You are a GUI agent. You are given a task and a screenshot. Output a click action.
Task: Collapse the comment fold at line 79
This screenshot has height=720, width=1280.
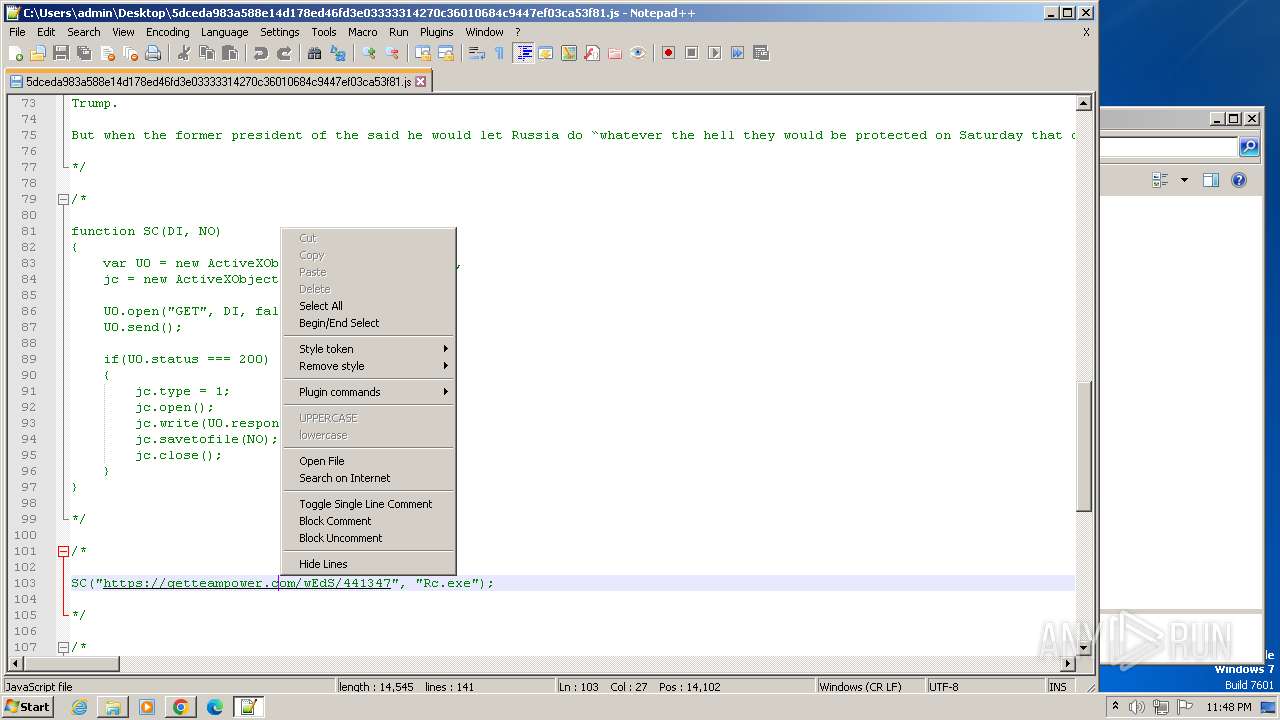[63, 199]
